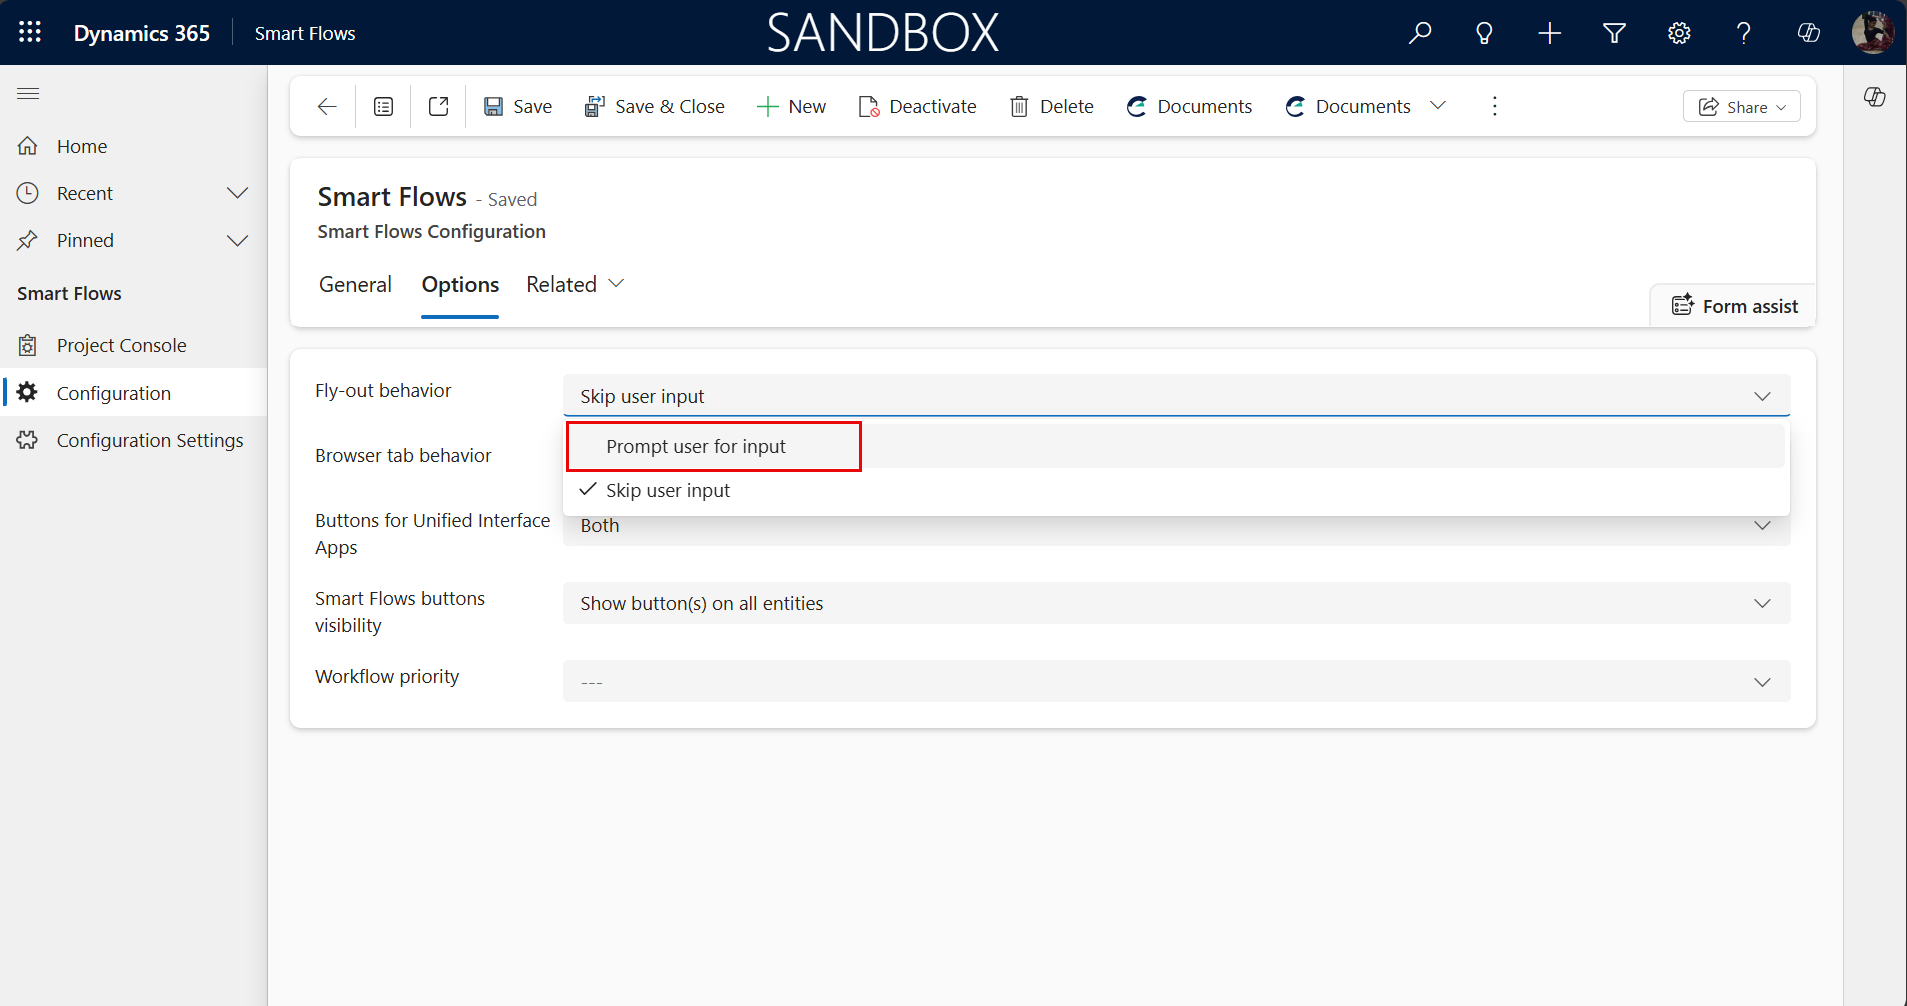Open the Share dropdown button

coord(1742,107)
